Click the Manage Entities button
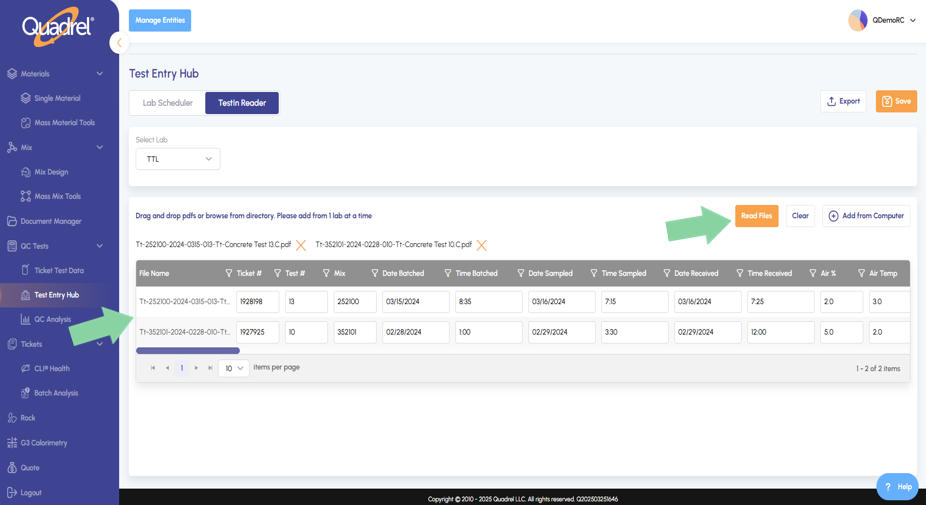926x505 pixels. pos(160,20)
